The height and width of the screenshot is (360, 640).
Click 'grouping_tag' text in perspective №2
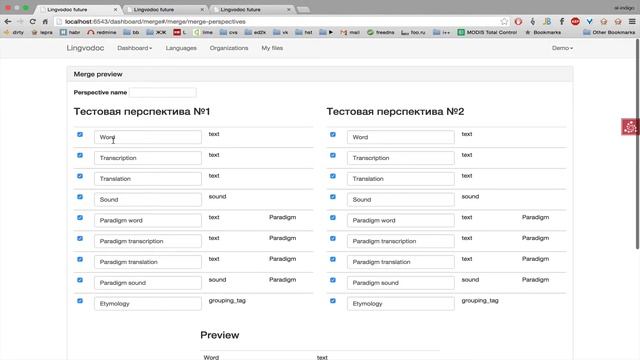480,300
